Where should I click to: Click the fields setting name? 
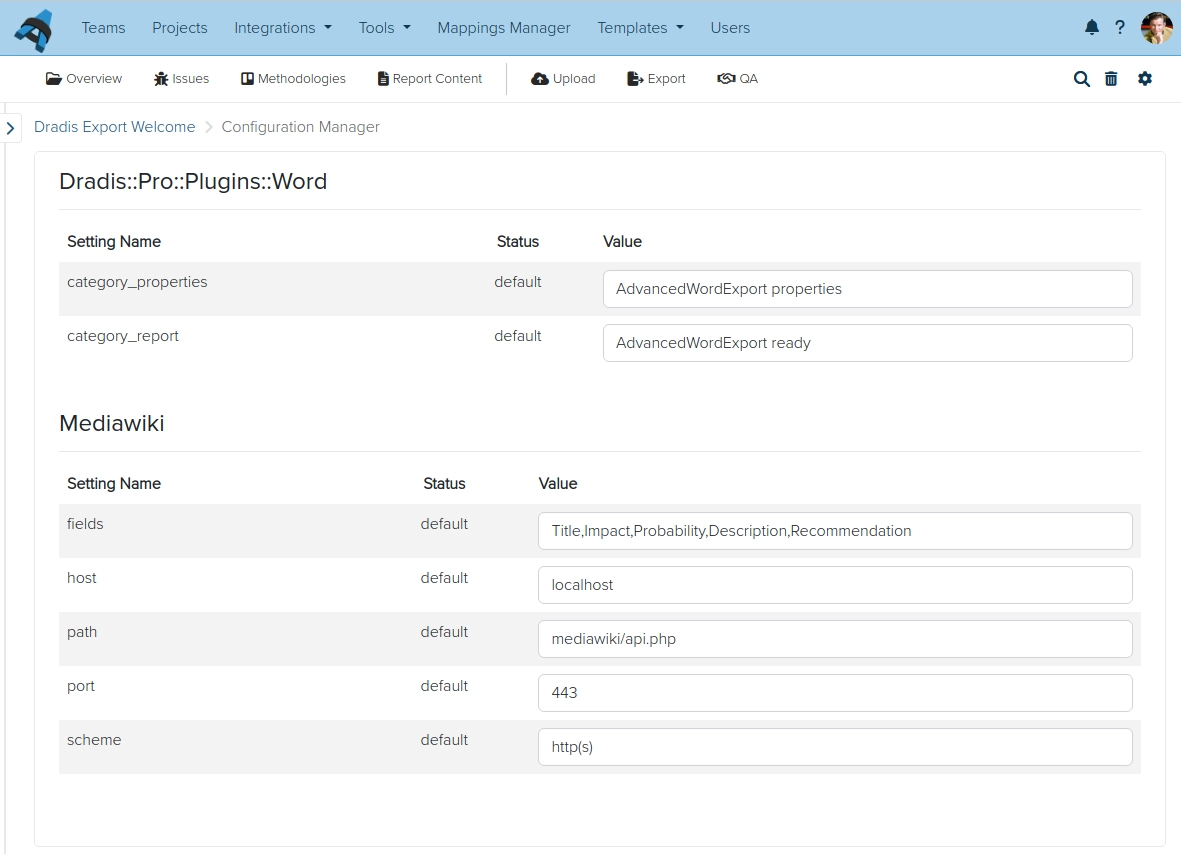click(x=85, y=523)
